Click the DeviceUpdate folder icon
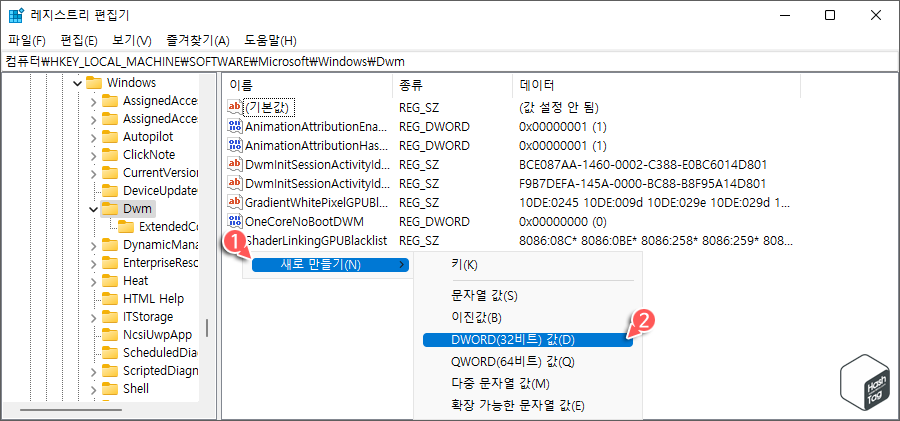The height and width of the screenshot is (421, 900). [x=110, y=190]
